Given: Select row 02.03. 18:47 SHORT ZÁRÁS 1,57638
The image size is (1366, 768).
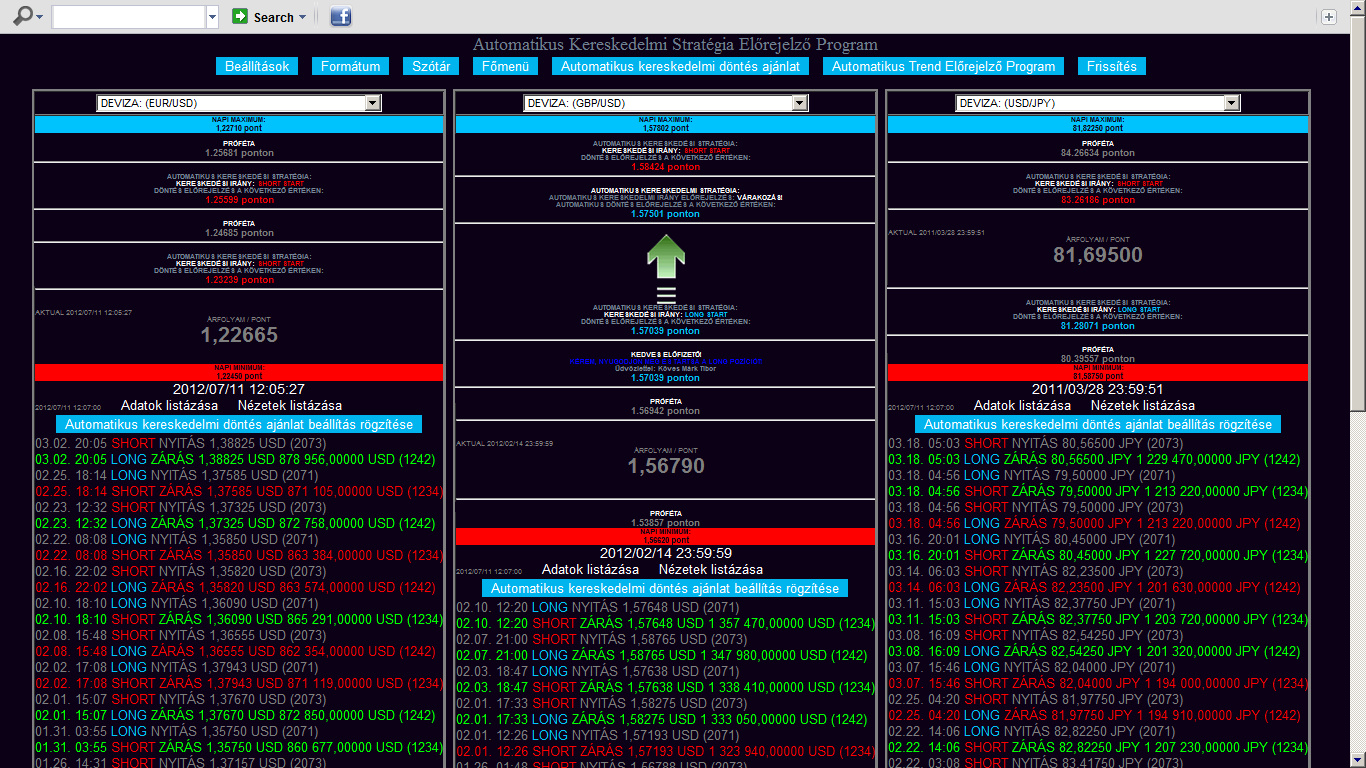Looking at the screenshot, I should [x=665, y=687].
